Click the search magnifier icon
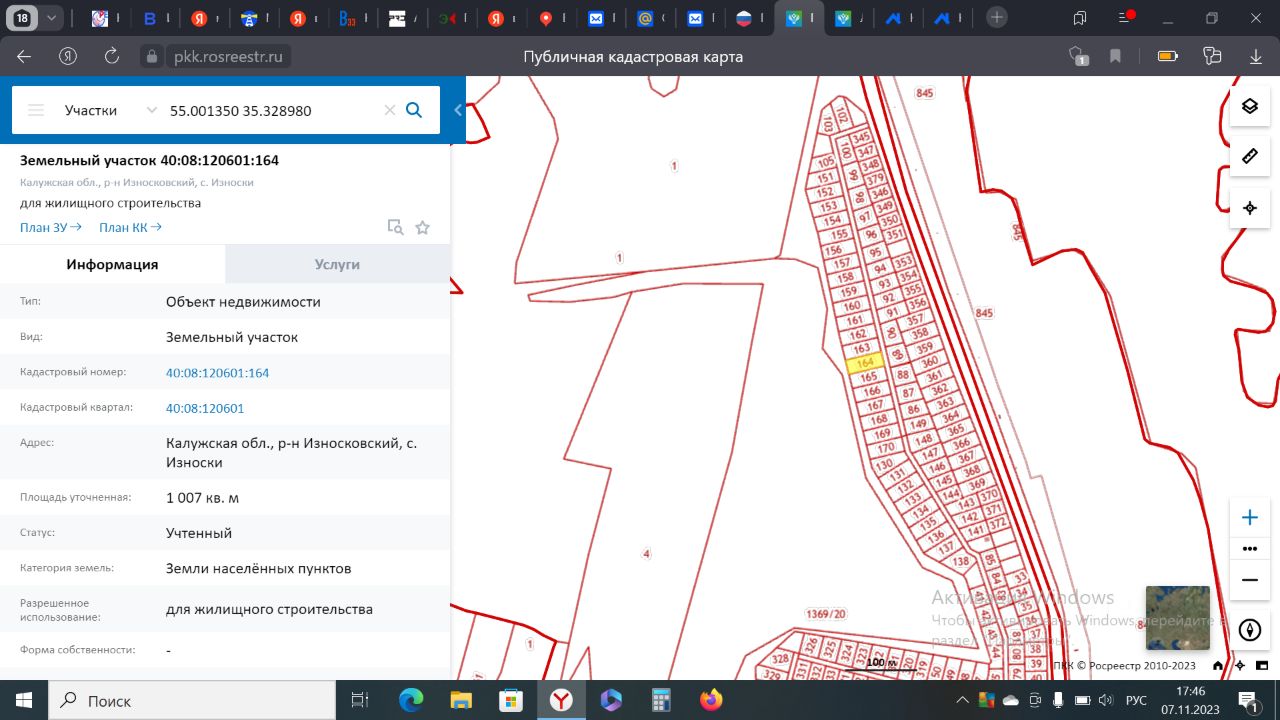This screenshot has width=1280, height=720. pos(414,110)
